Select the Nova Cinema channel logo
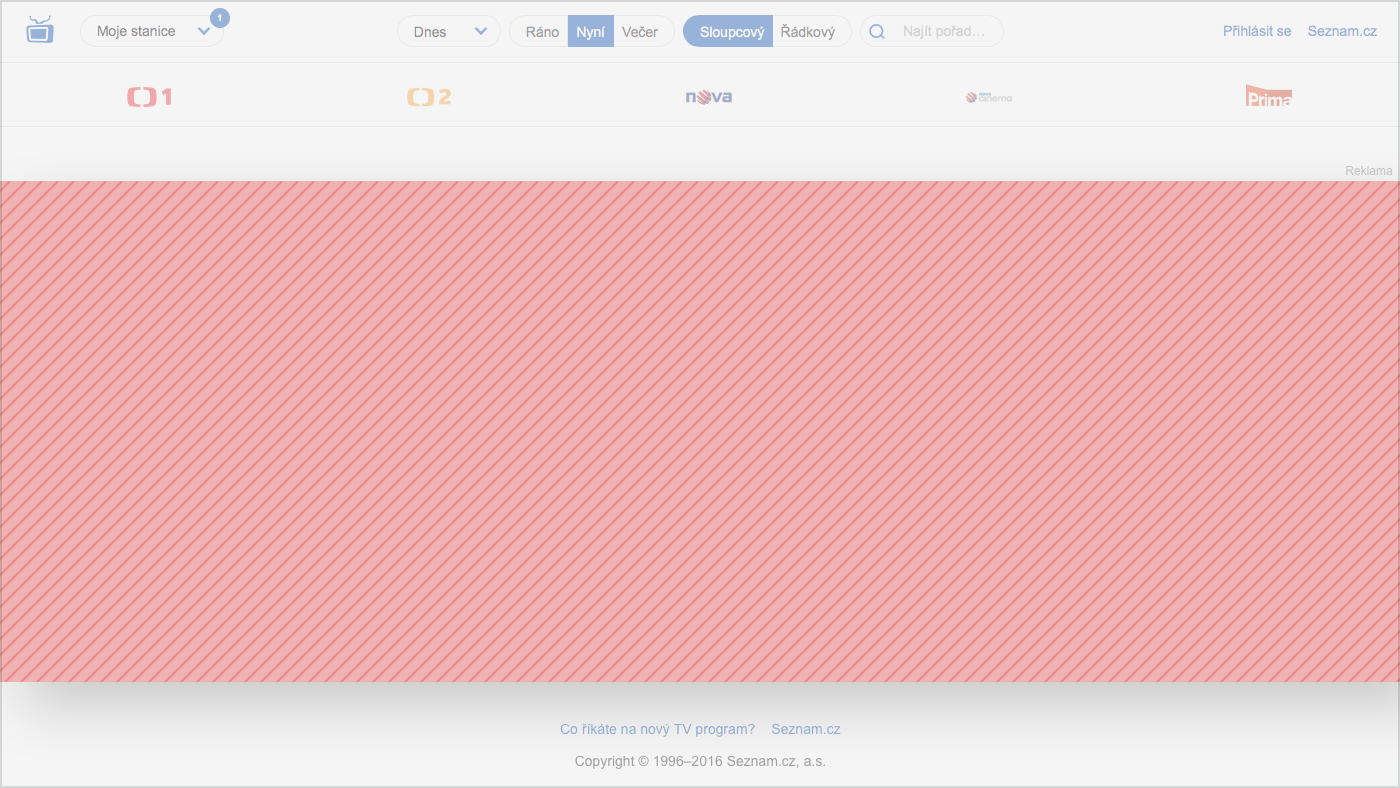Image resolution: width=1400 pixels, height=788 pixels. [x=989, y=97]
